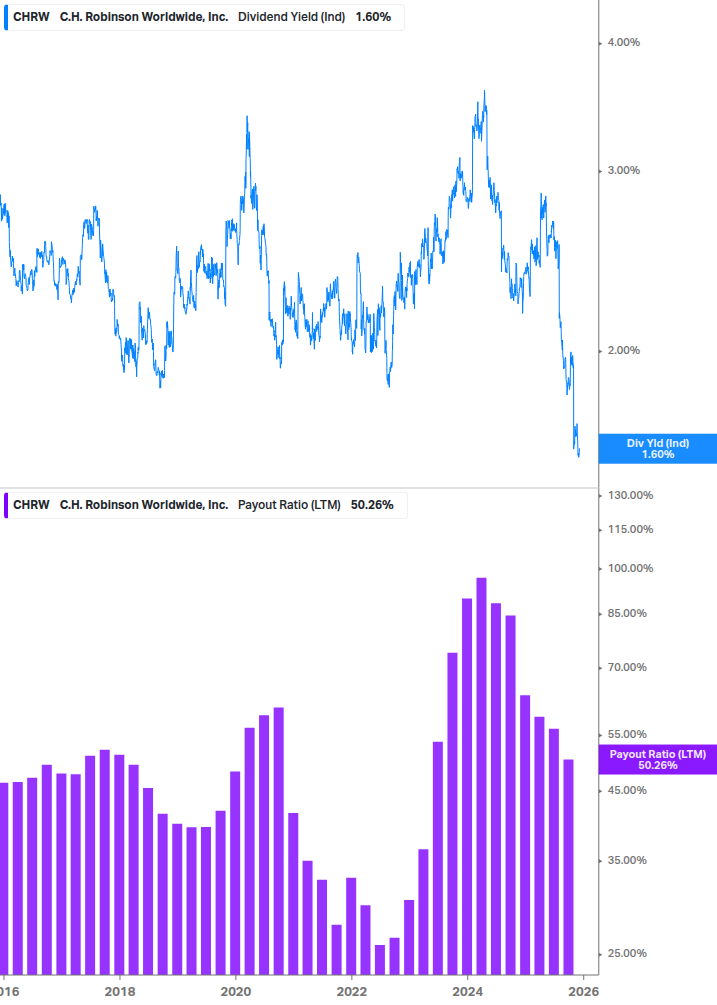Click CHRW ticker in Dividend Yield legend
The image size is (717, 1005).
[x=31, y=17]
